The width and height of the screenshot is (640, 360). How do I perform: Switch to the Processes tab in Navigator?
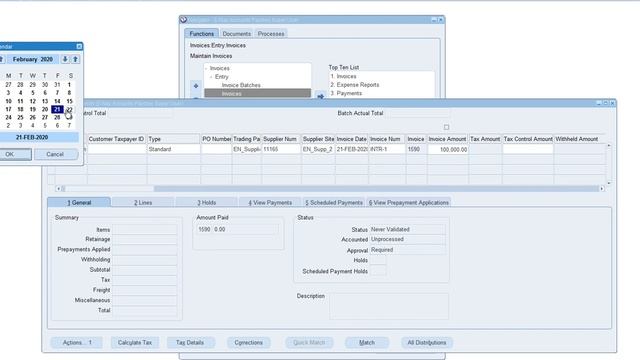pyautogui.click(x=271, y=33)
